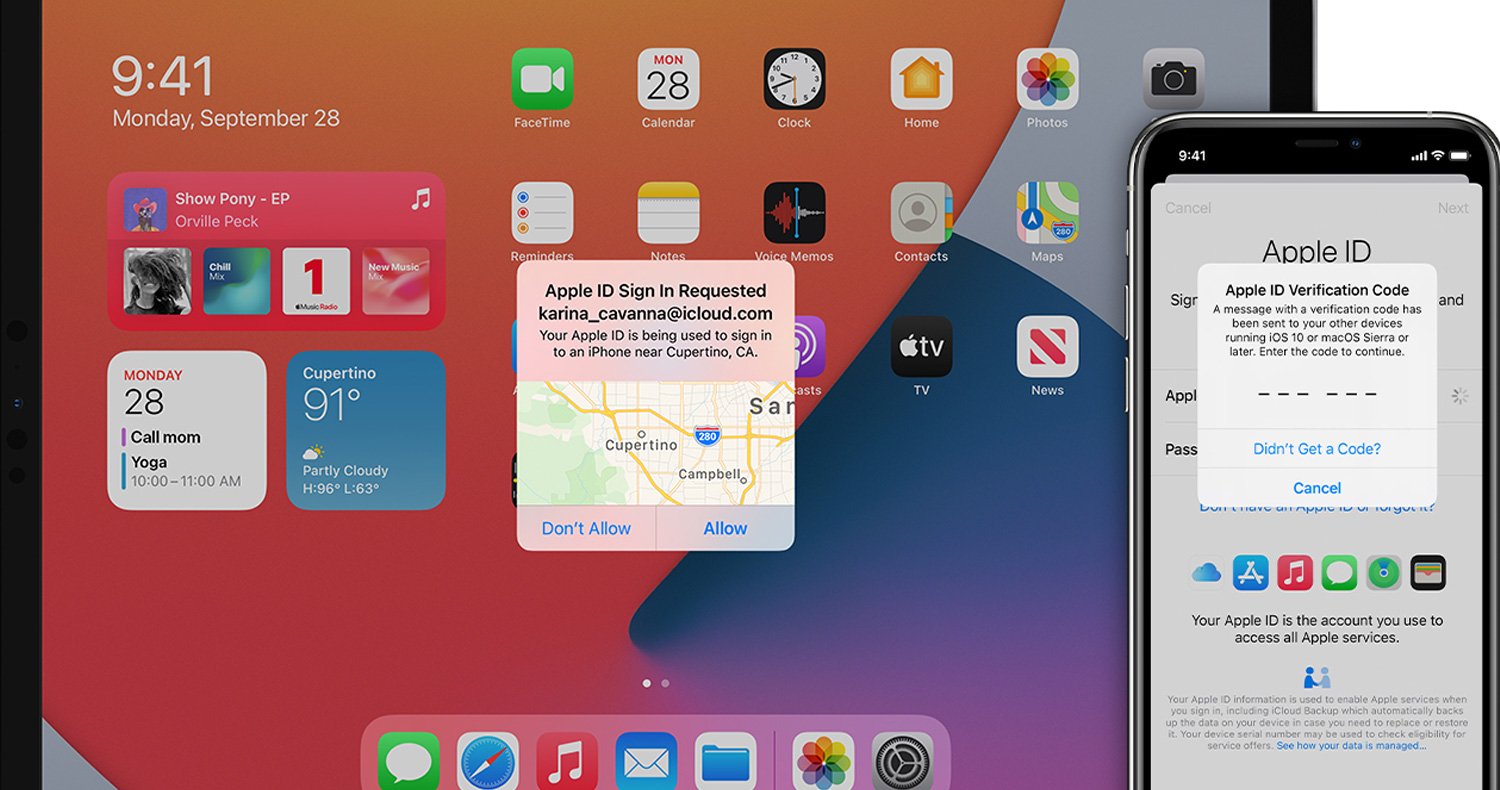The width and height of the screenshot is (1500, 790).
Task: Open the Notes app
Action: (x=668, y=213)
